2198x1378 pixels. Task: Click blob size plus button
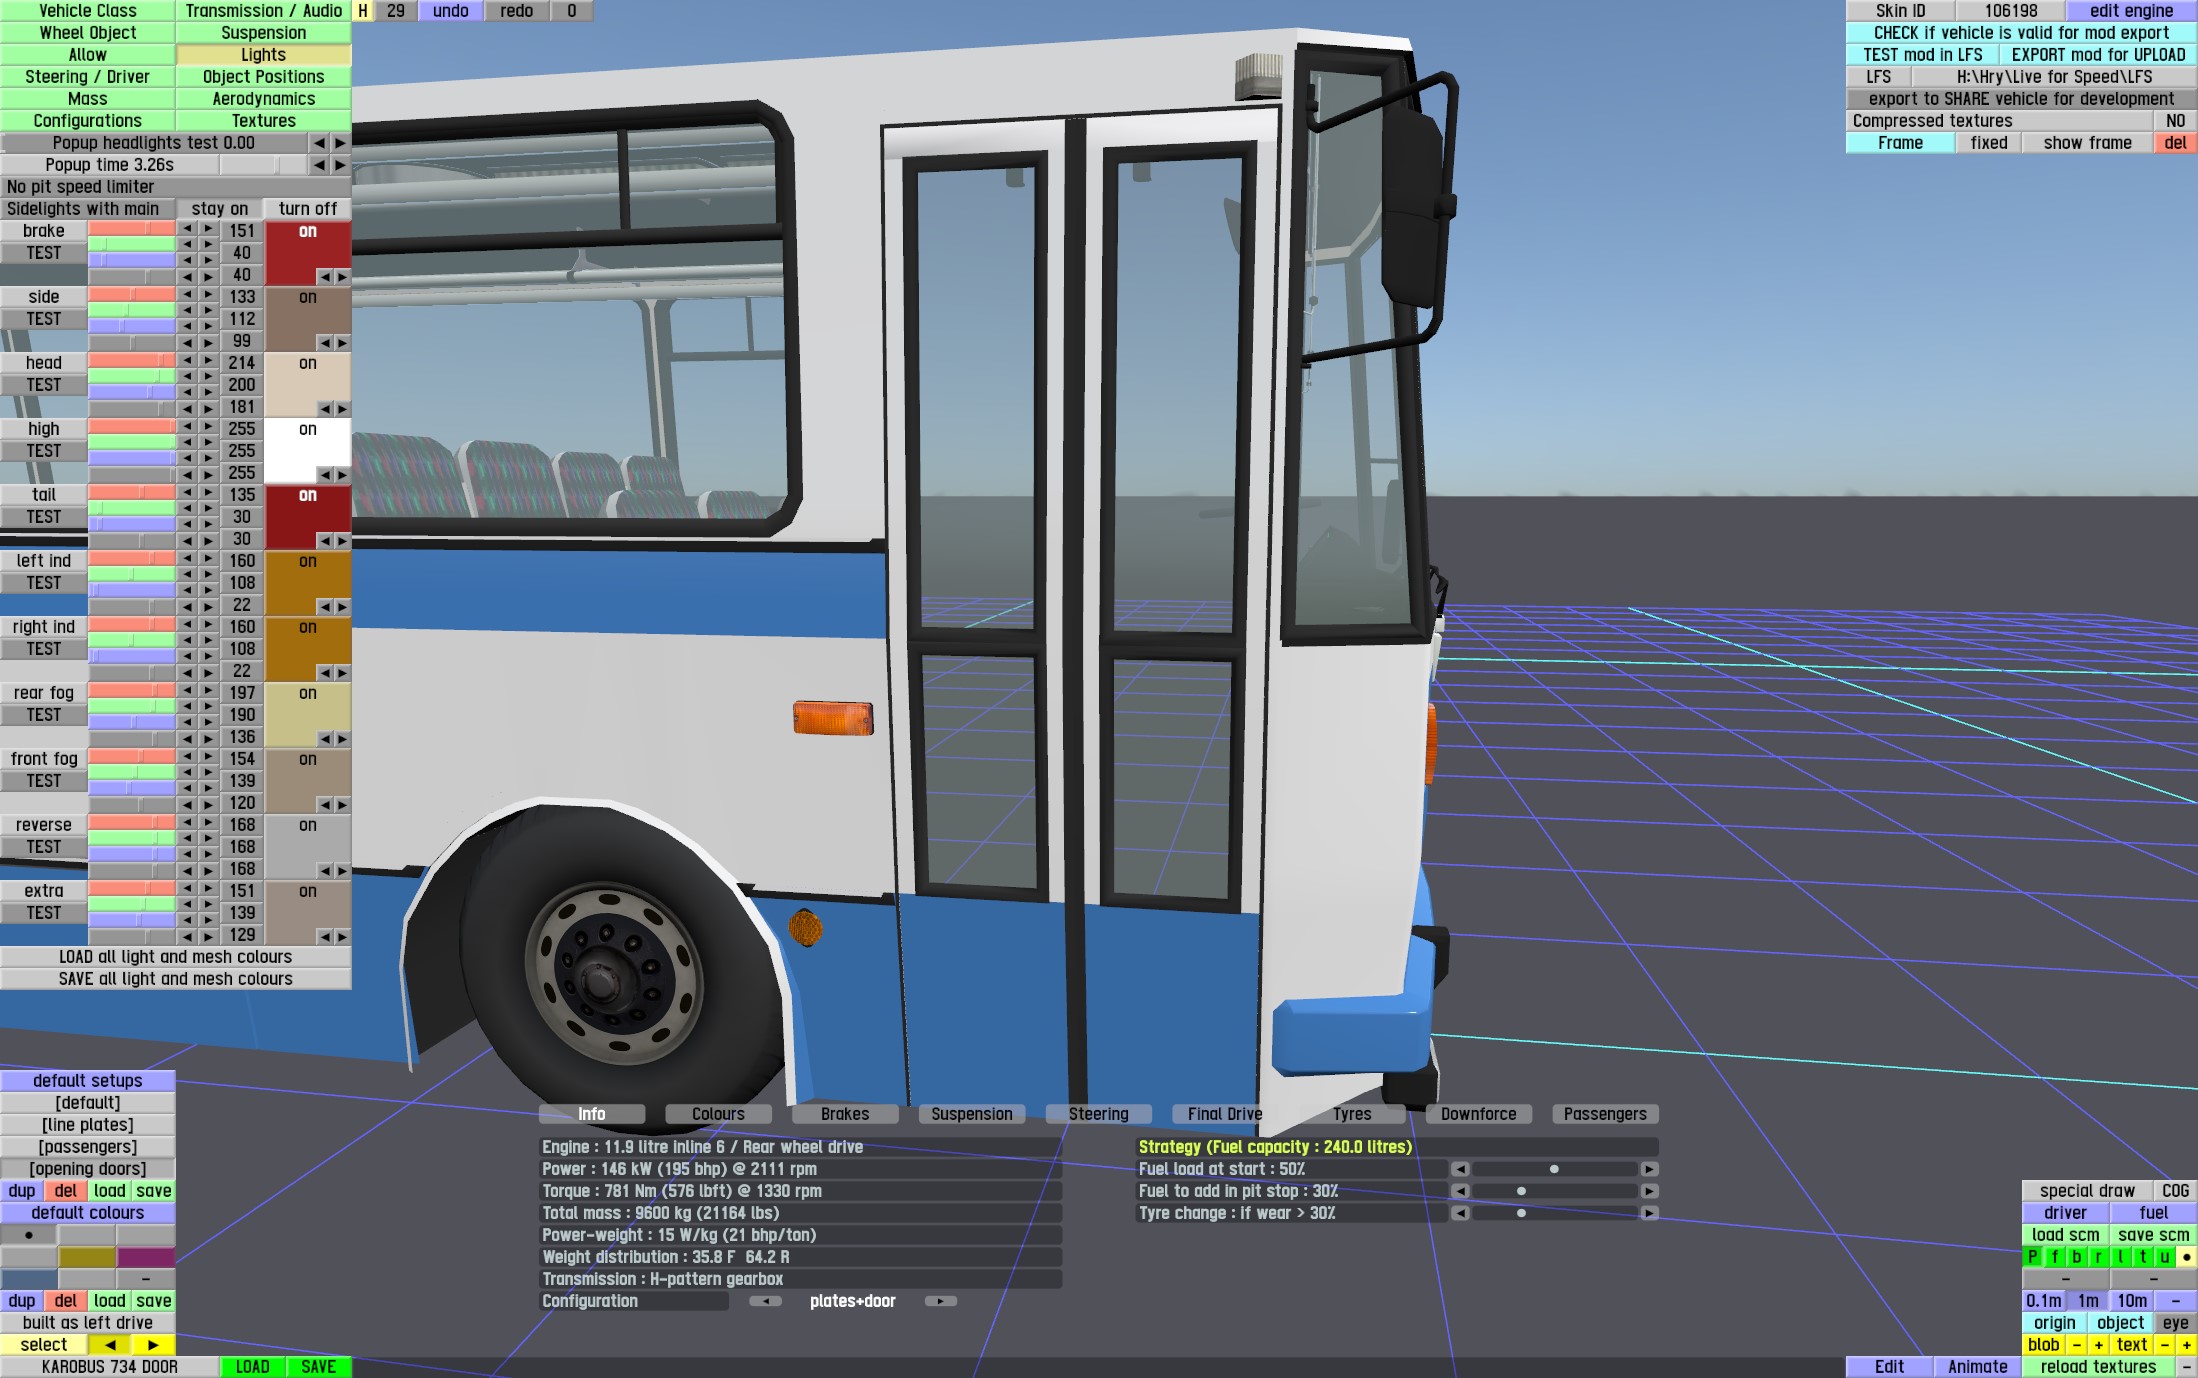[2098, 1345]
